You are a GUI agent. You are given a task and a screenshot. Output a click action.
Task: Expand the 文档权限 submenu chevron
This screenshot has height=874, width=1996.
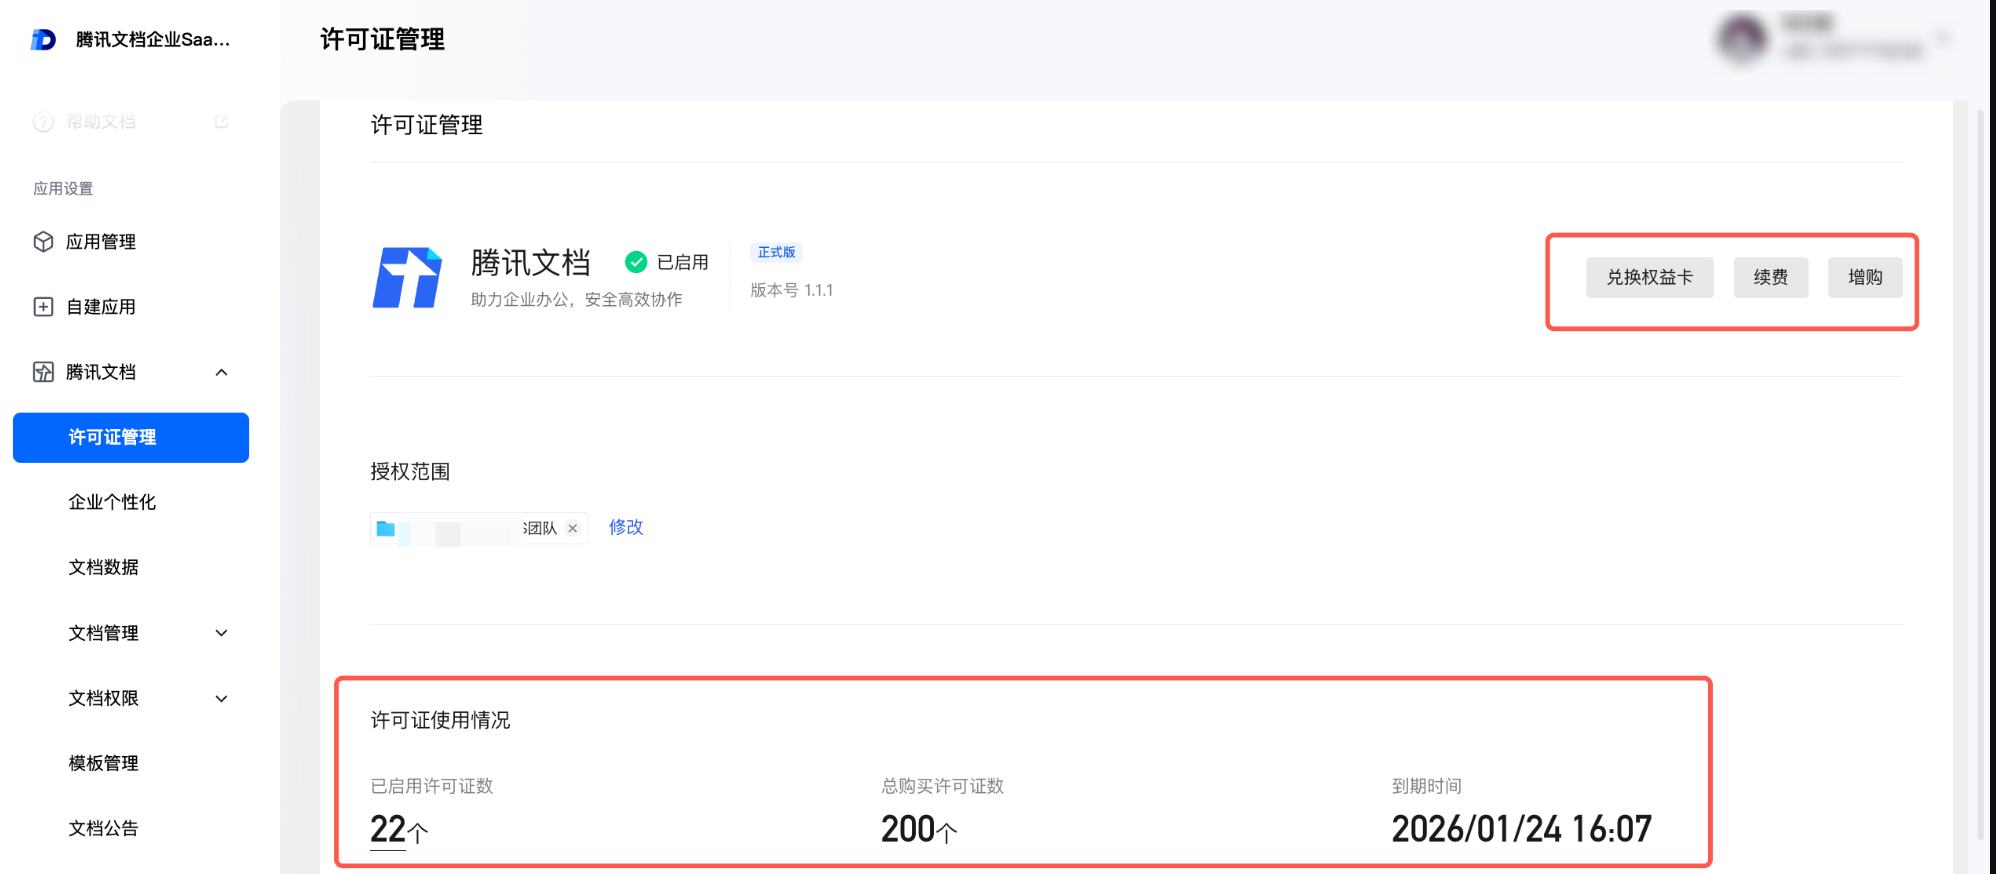pyautogui.click(x=222, y=698)
